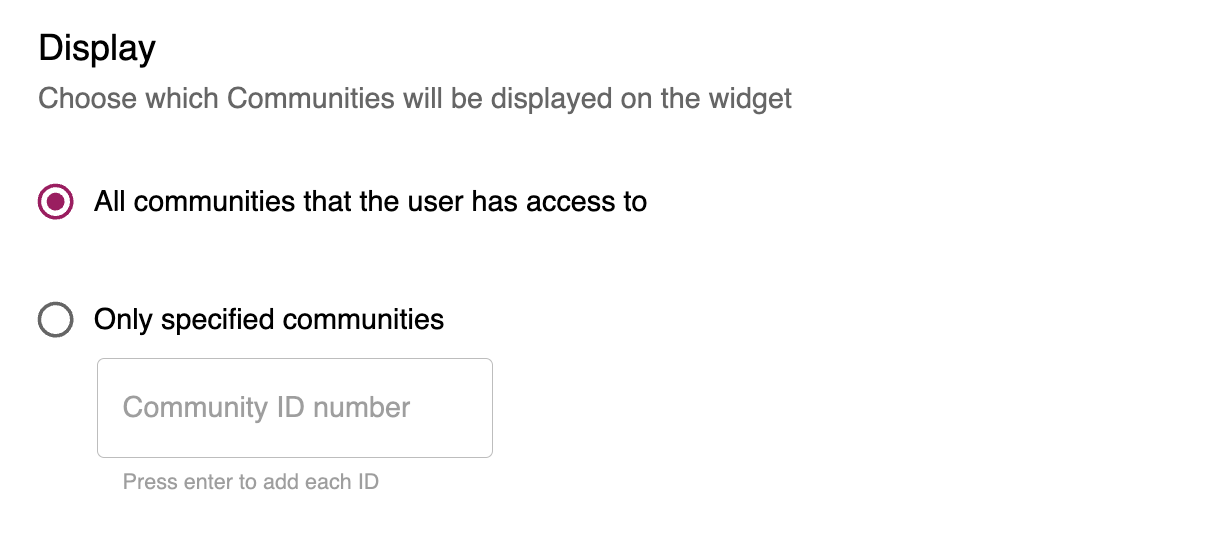Image resolution: width=1212 pixels, height=536 pixels.
Task: Click the 'Display' section heading
Action: tap(97, 48)
